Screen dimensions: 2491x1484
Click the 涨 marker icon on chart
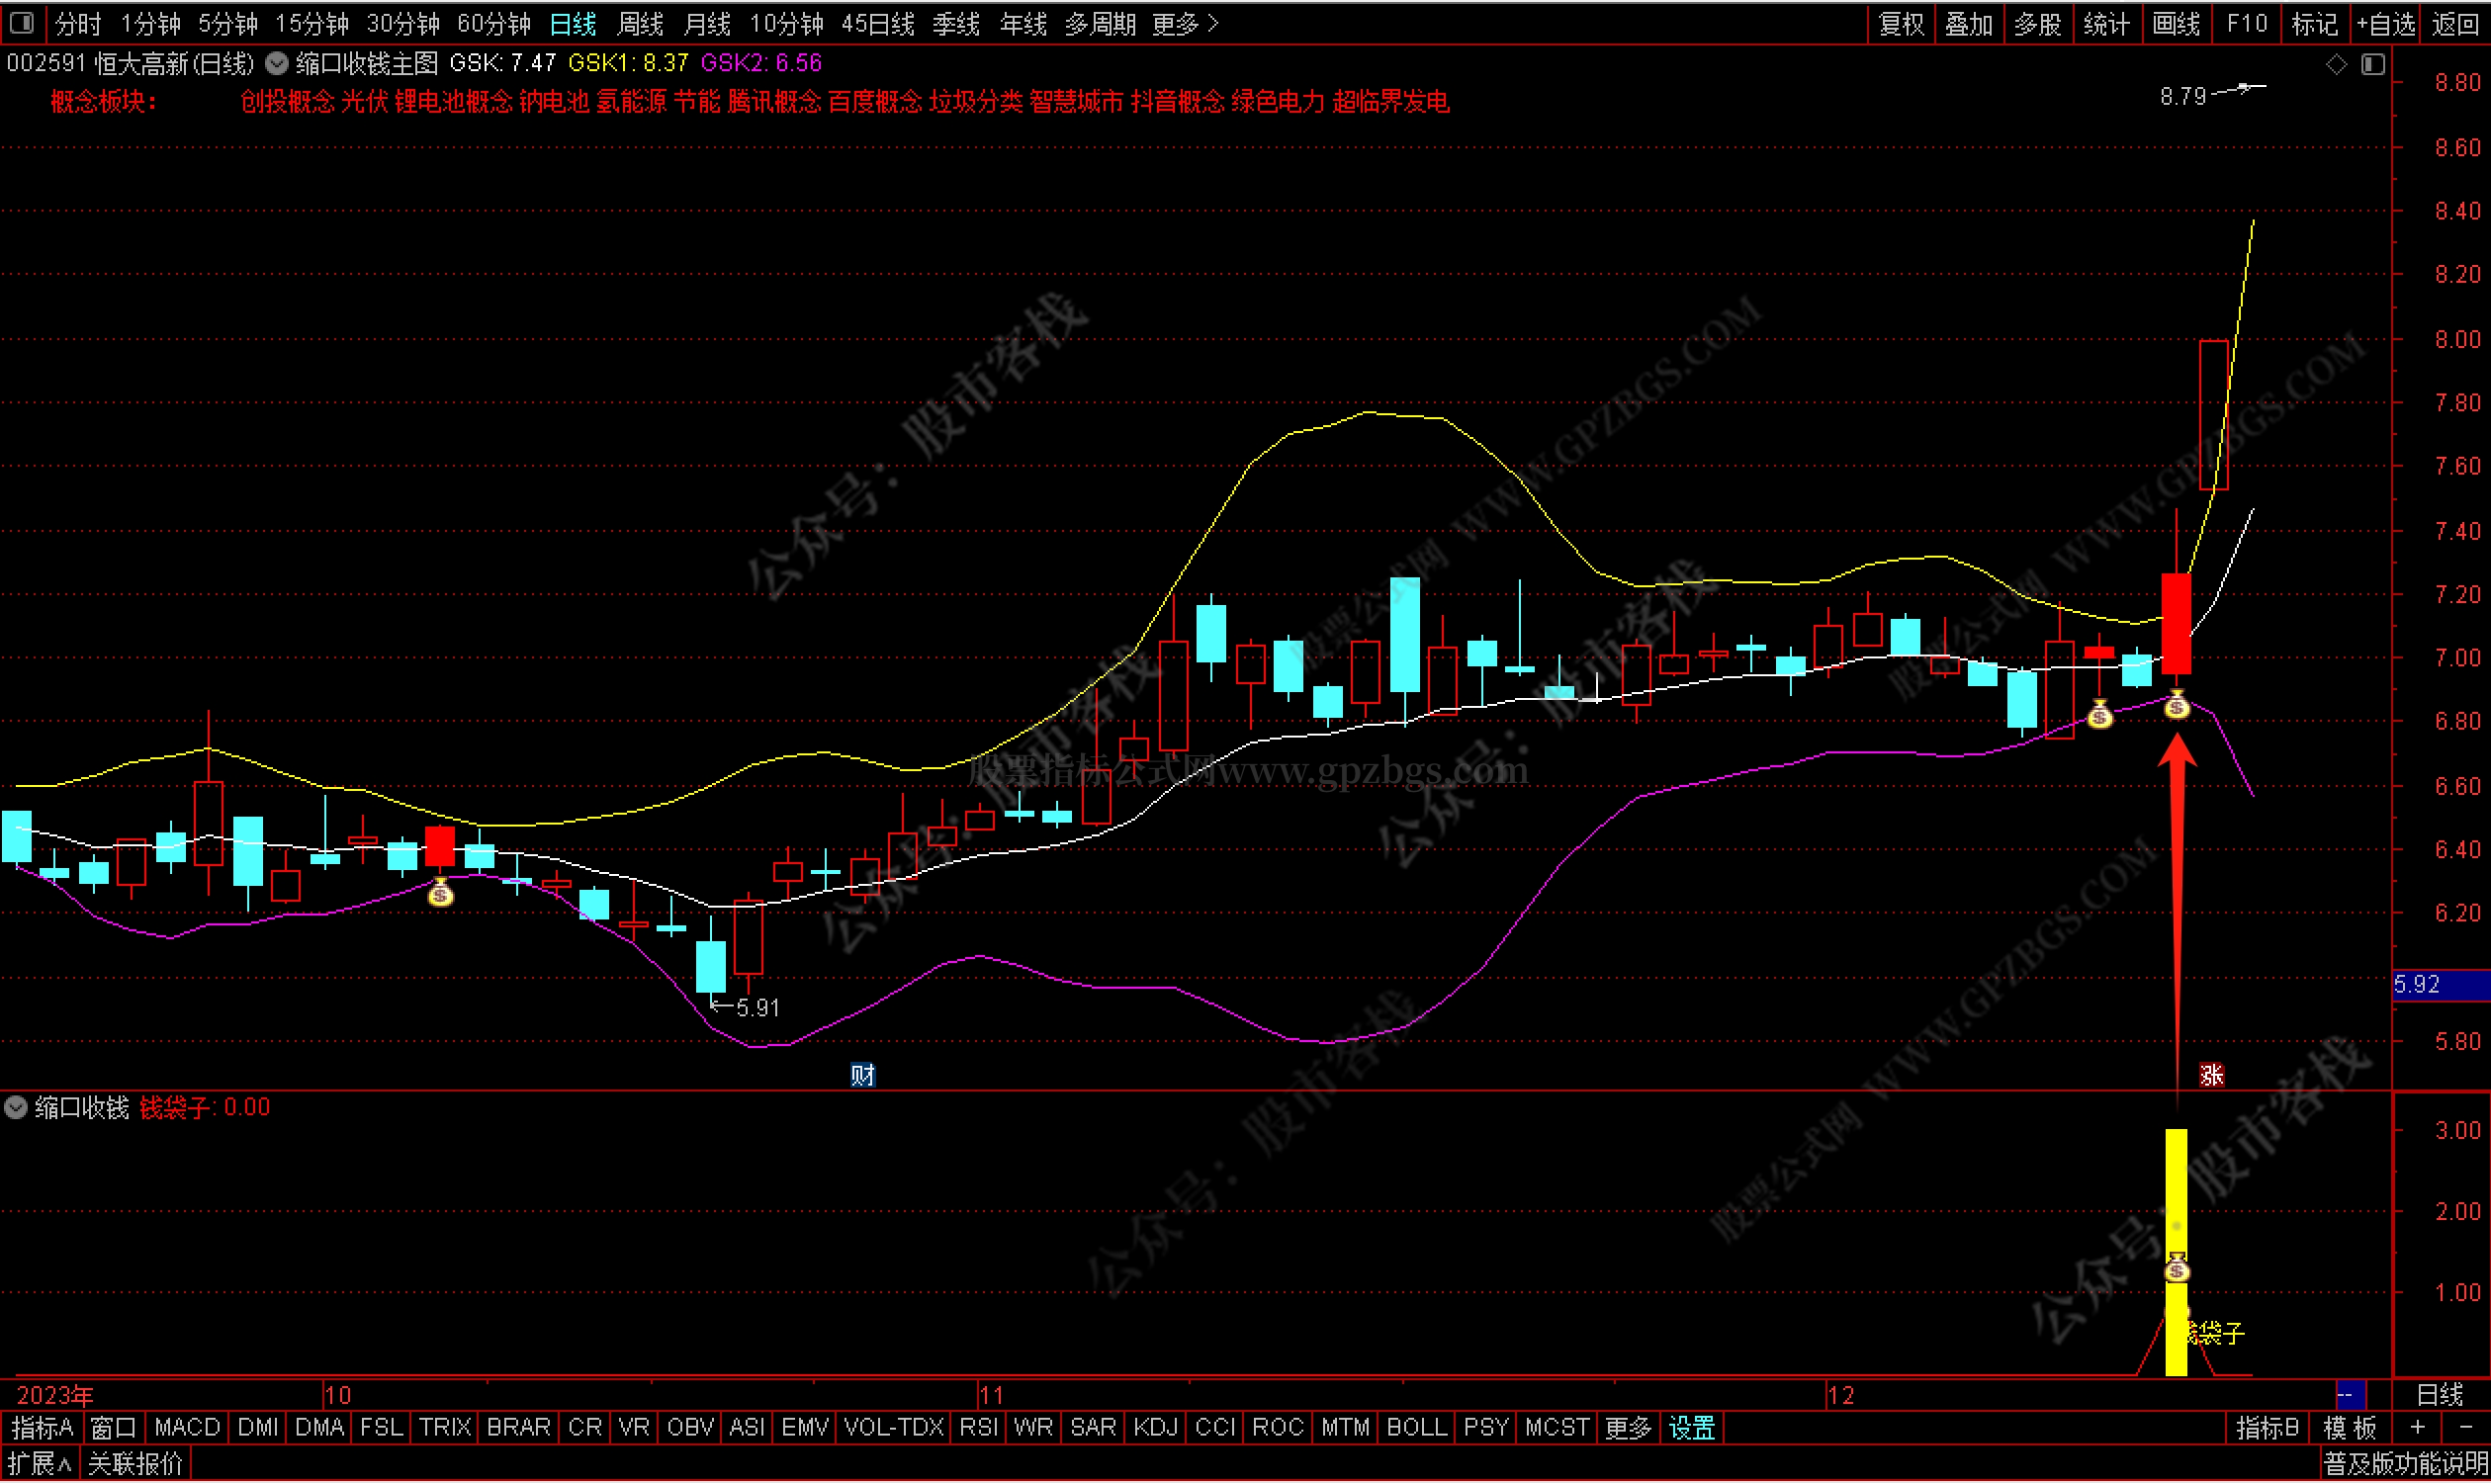(x=2211, y=1076)
